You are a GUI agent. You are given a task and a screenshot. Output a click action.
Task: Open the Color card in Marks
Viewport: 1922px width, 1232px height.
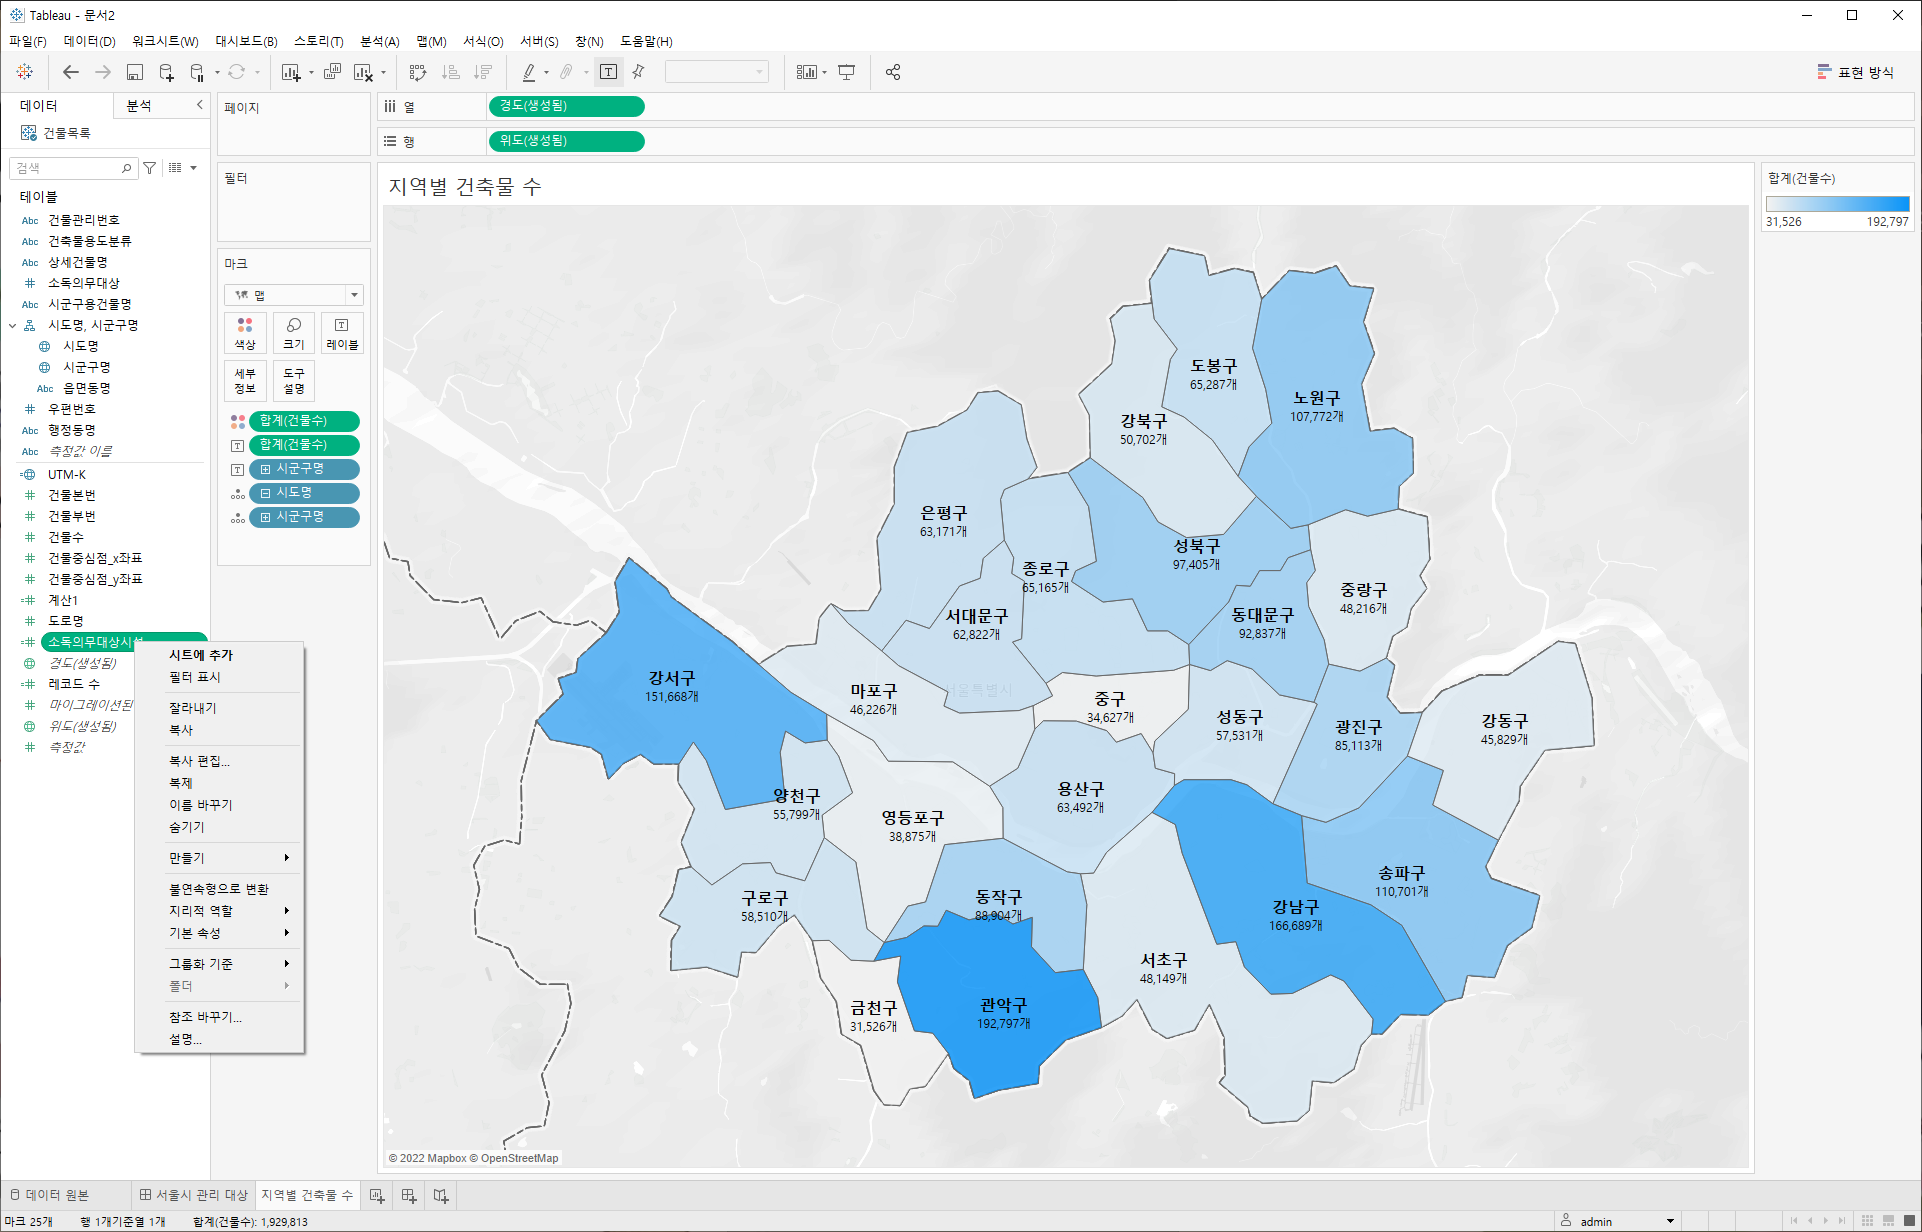(245, 332)
